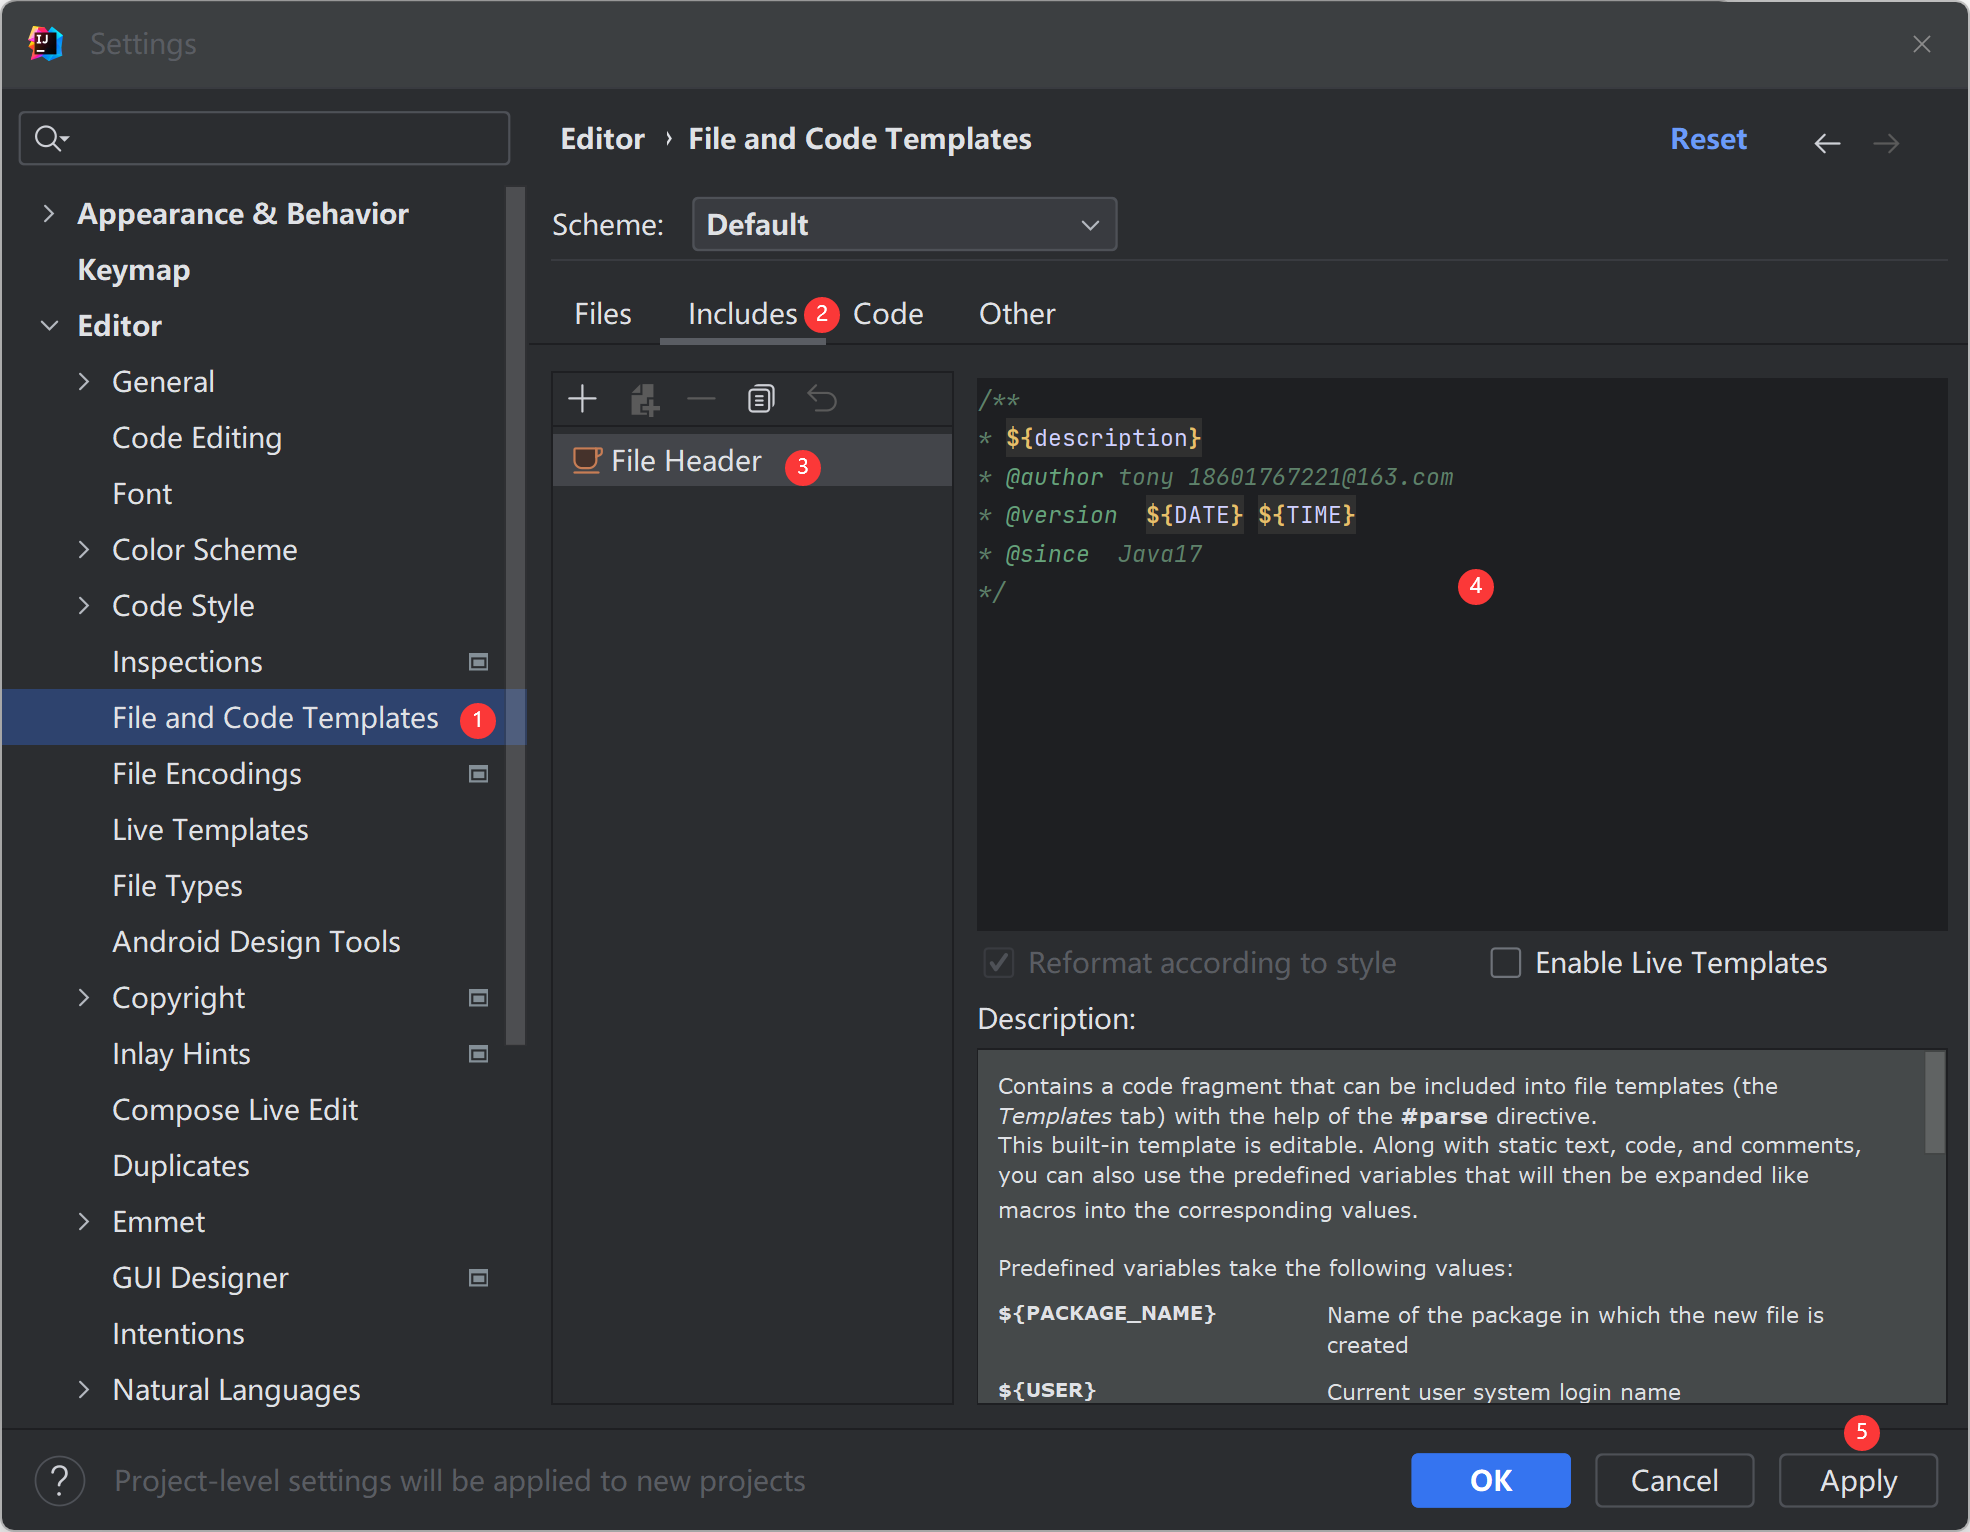Expand Appearance & Behavior section

pos(48,214)
